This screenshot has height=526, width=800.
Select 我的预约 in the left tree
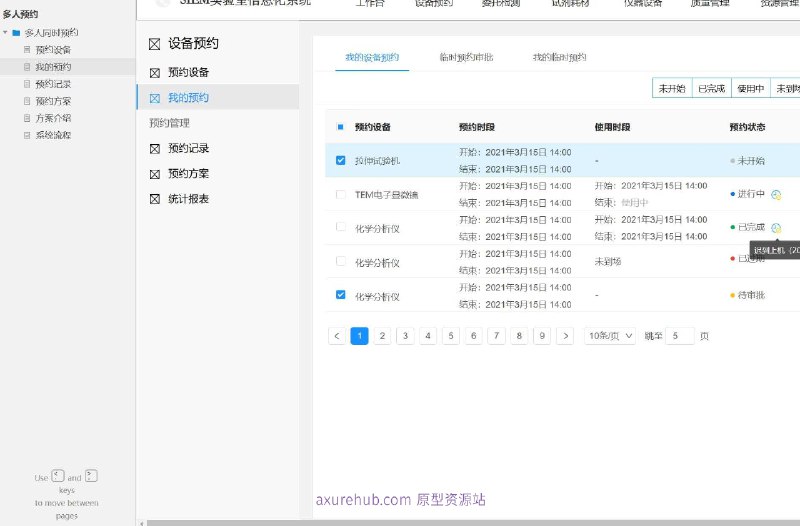(x=53, y=67)
